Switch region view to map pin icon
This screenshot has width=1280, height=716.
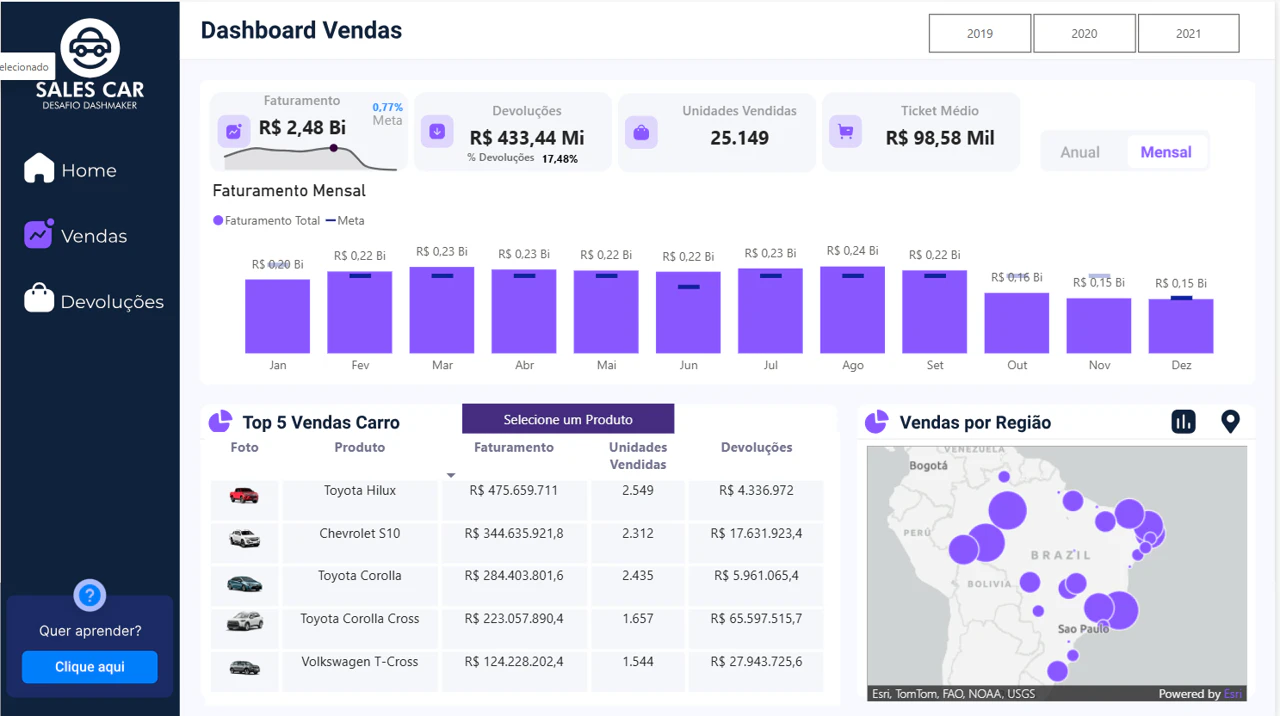[1231, 422]
